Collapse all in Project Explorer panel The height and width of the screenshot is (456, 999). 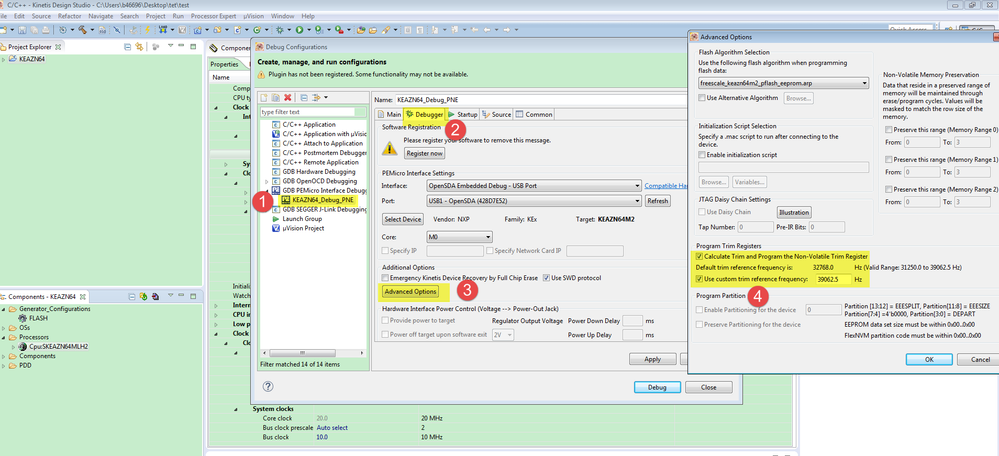[127, 46]
